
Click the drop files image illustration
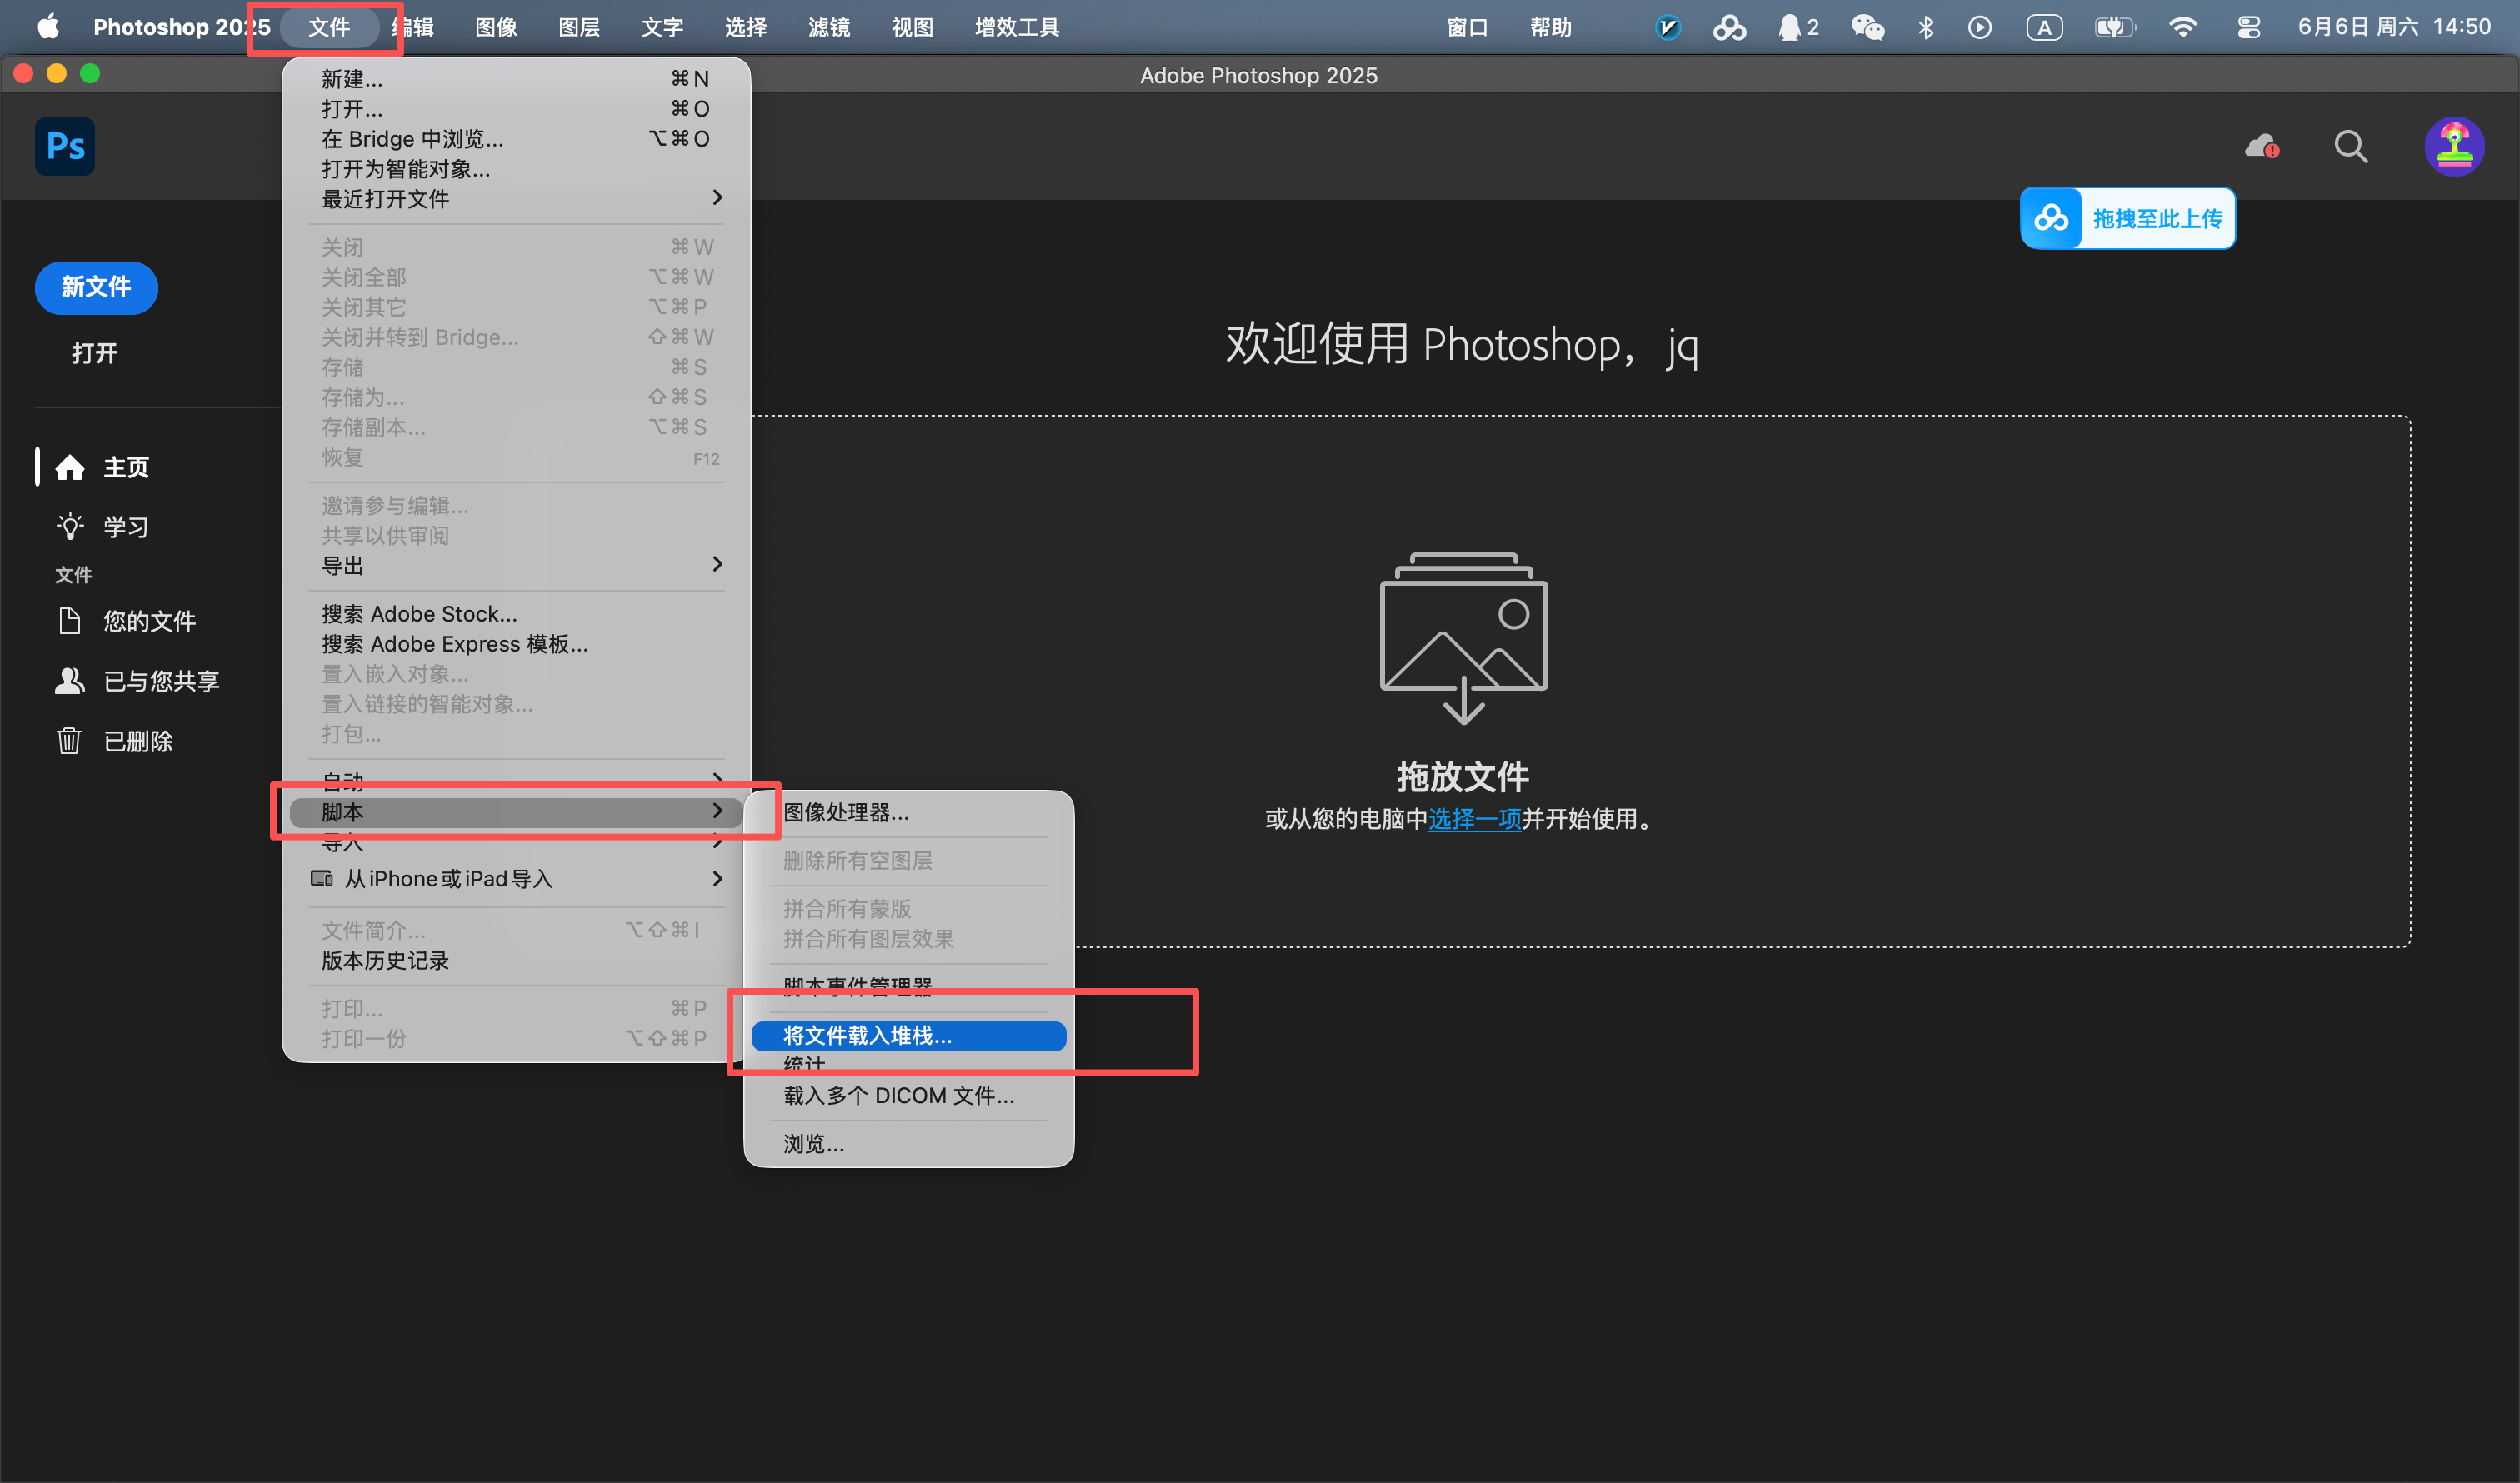(1463, 638)
